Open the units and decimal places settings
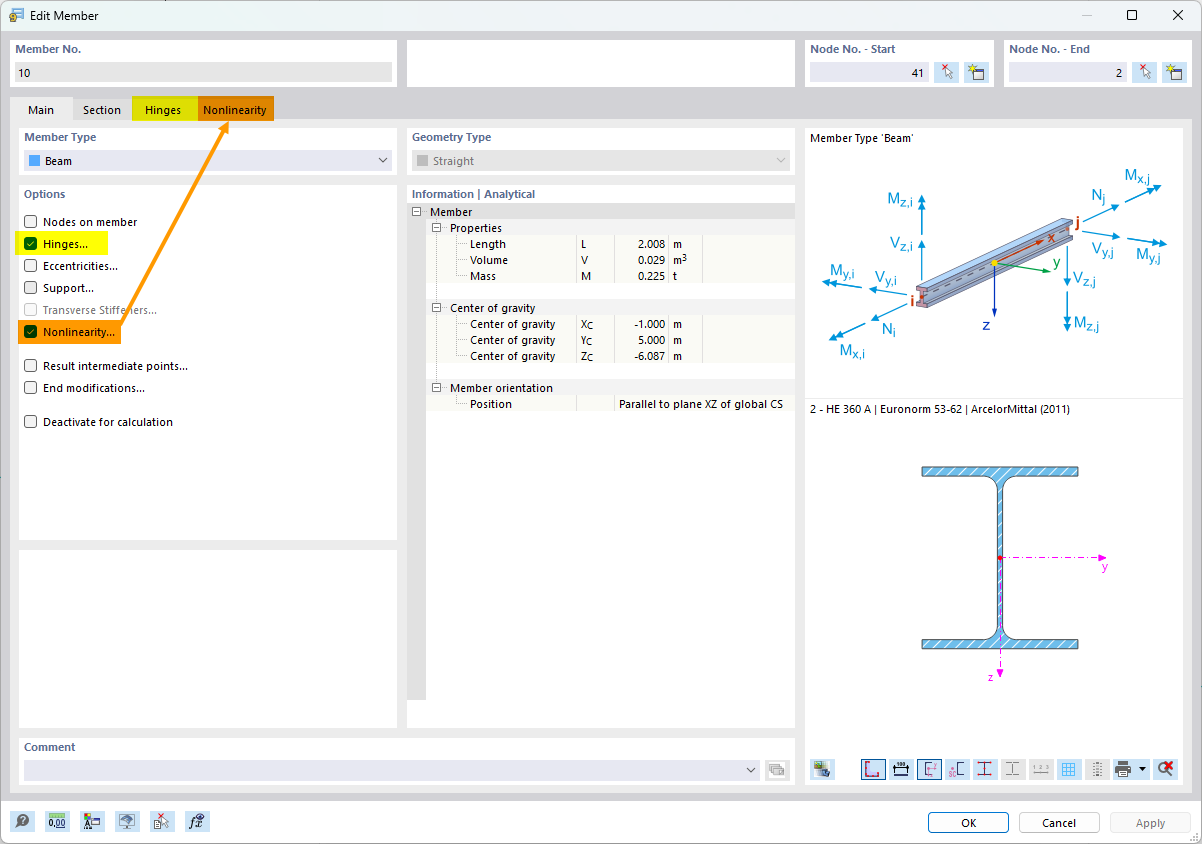This screenshot has height=844, width=1202. tap(57, 821)
